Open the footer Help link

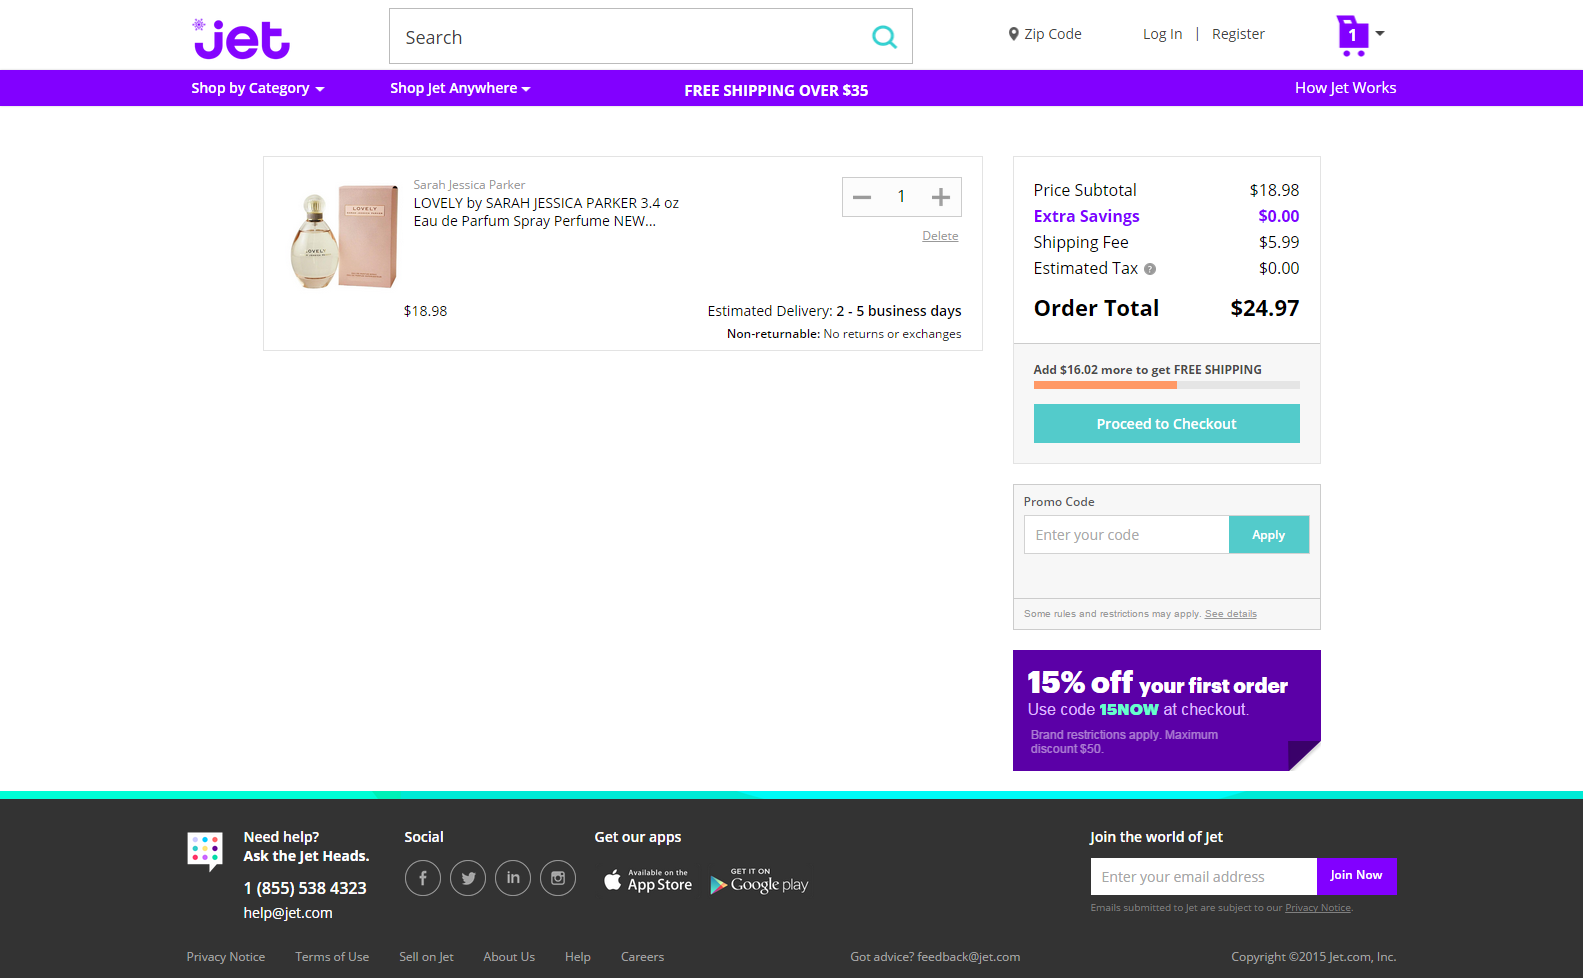pyautogui.click(x=578, y=957)
